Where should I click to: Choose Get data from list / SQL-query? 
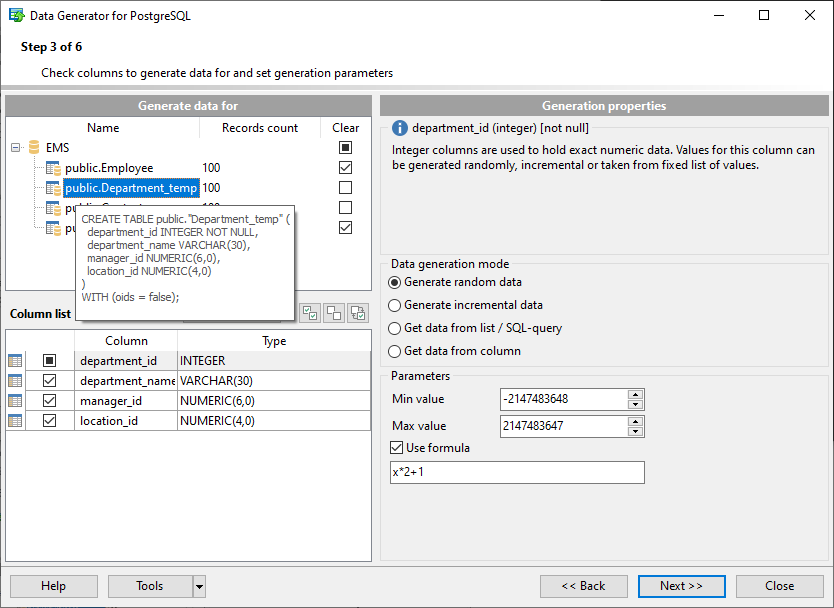point(395,328)
